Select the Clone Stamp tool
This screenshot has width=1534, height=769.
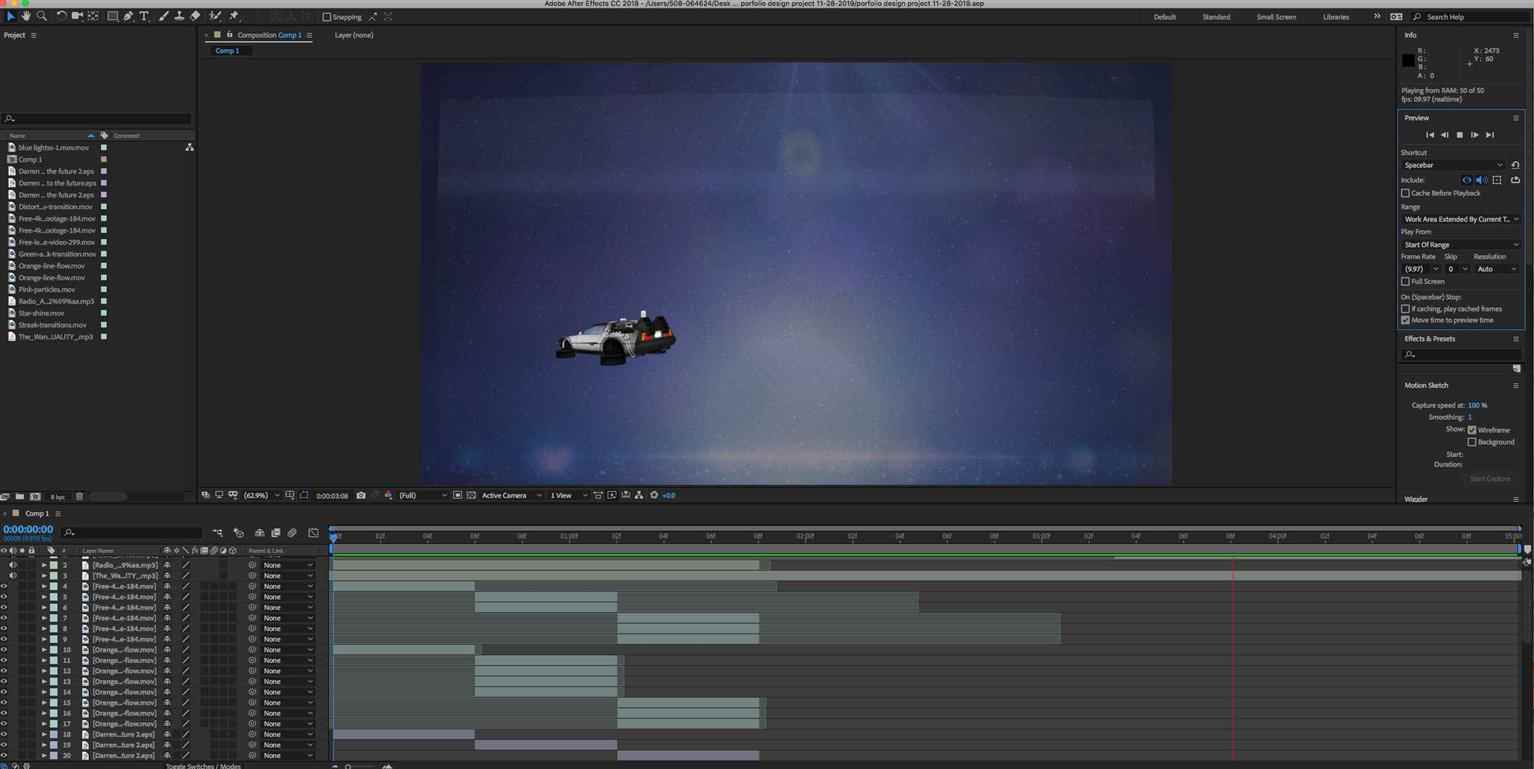point(179,16)
